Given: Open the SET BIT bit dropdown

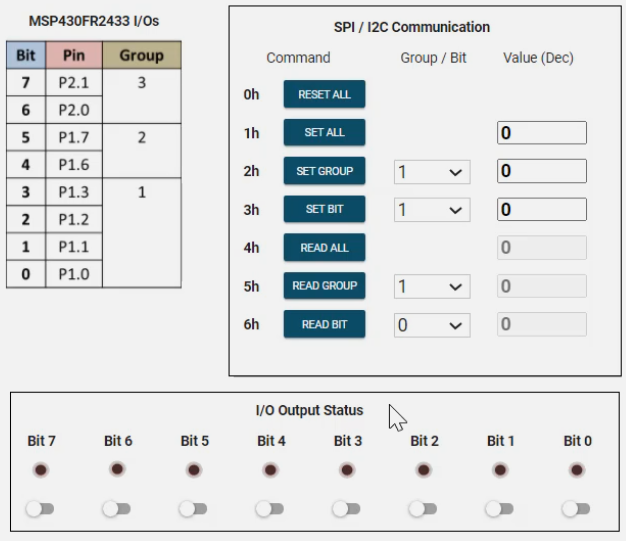Looking at the screenshot, I should click(431, 210).
